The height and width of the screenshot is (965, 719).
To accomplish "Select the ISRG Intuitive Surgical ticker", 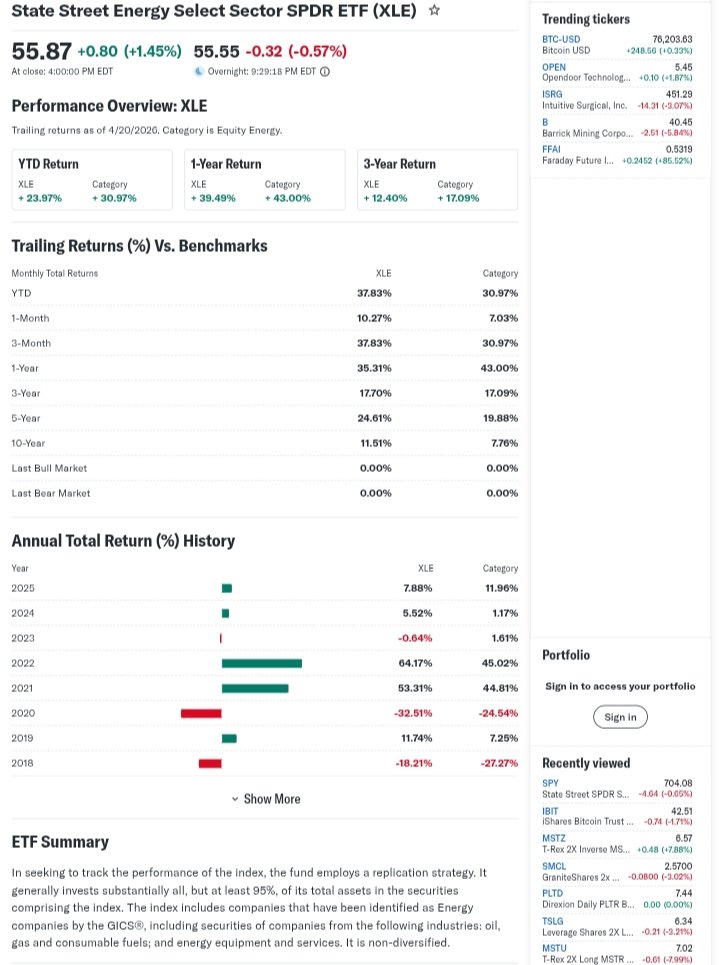I will [552, 94].
